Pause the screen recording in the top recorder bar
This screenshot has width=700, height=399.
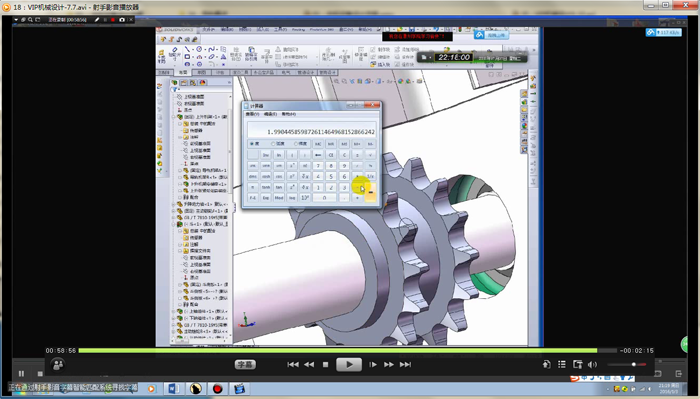pyautogui.click(x=105, y=20)
